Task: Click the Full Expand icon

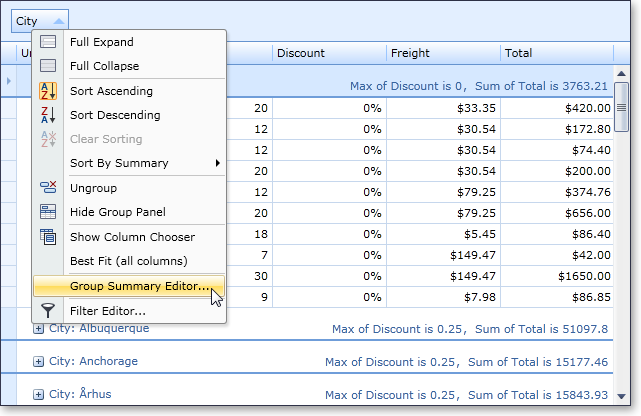Action: [x=48, y=43]
